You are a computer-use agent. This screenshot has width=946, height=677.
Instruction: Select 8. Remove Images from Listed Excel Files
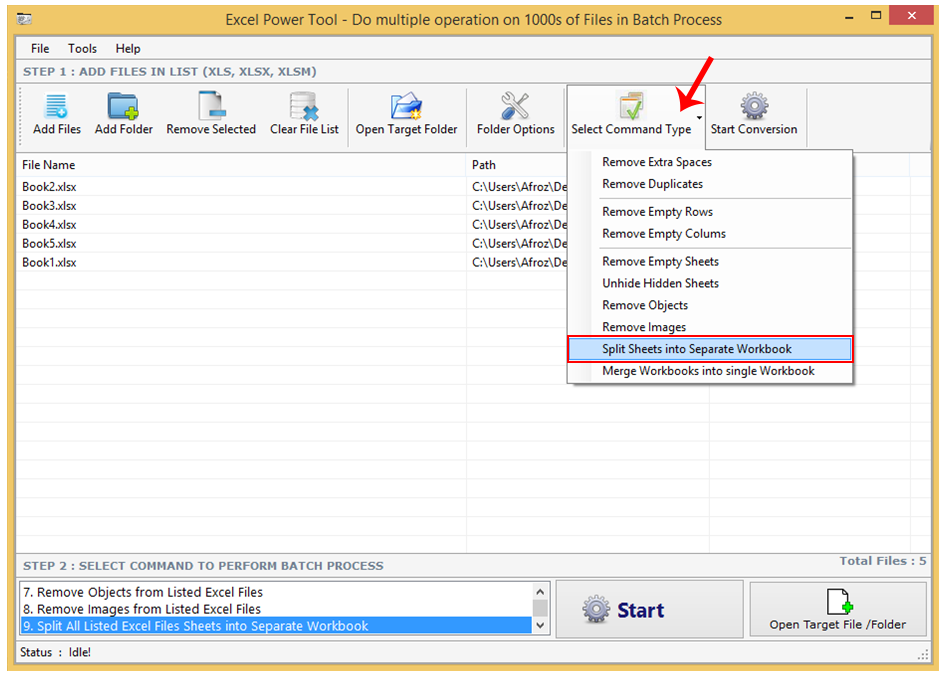[x=276, y=609]
